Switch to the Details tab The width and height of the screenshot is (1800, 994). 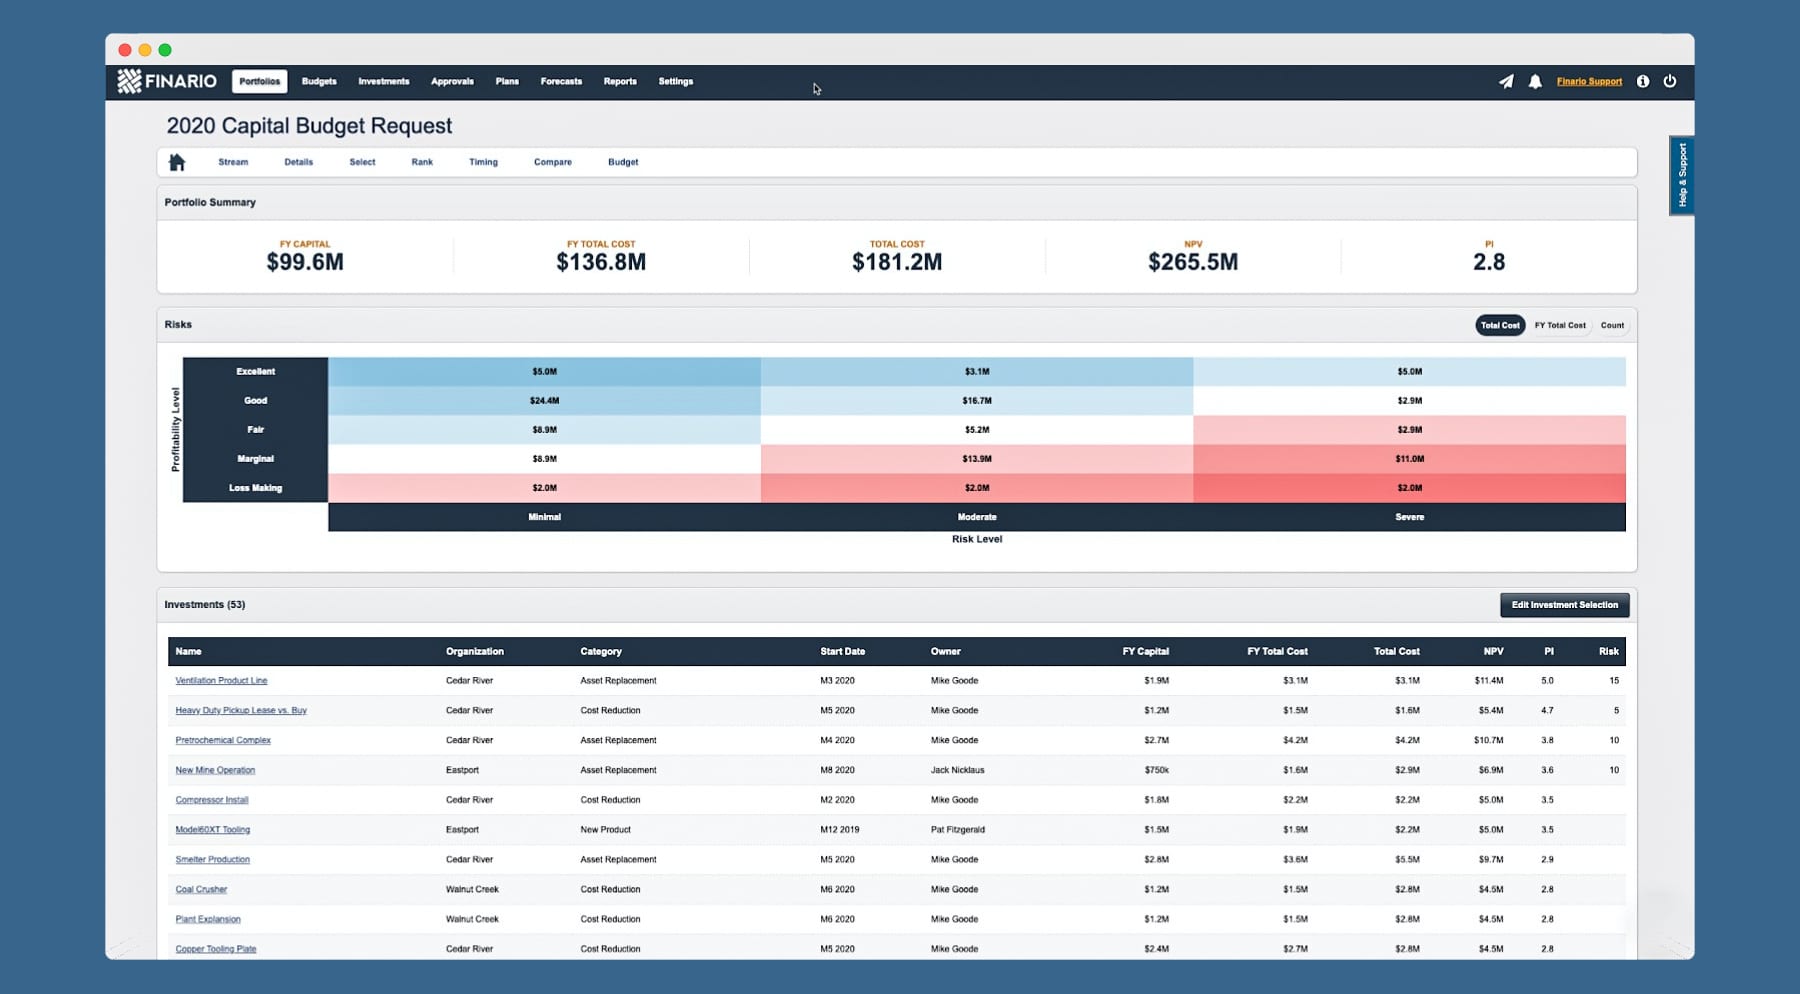pyautogui.click(x=298, y=162)
